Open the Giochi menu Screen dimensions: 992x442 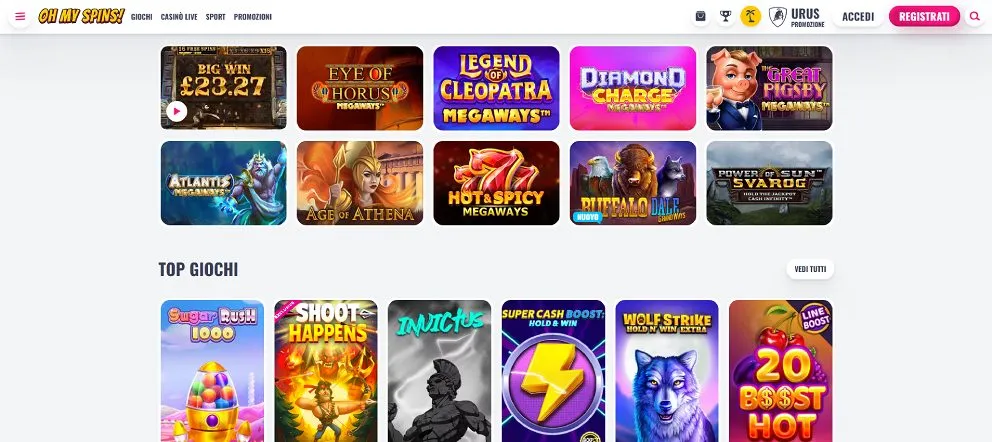[x=142, y=17]
